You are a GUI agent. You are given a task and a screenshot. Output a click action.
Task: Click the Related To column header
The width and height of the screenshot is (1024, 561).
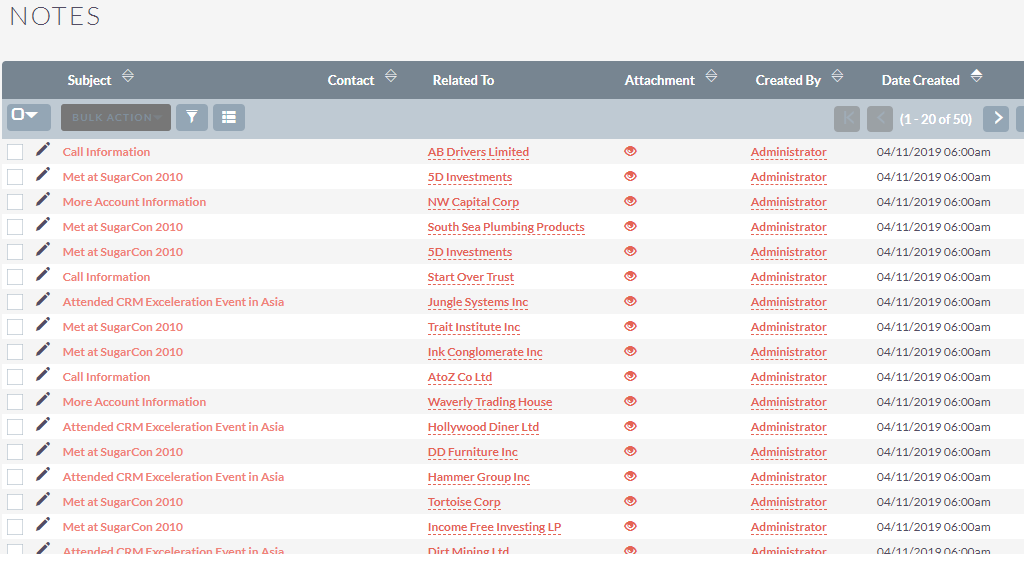click(463, 80)
